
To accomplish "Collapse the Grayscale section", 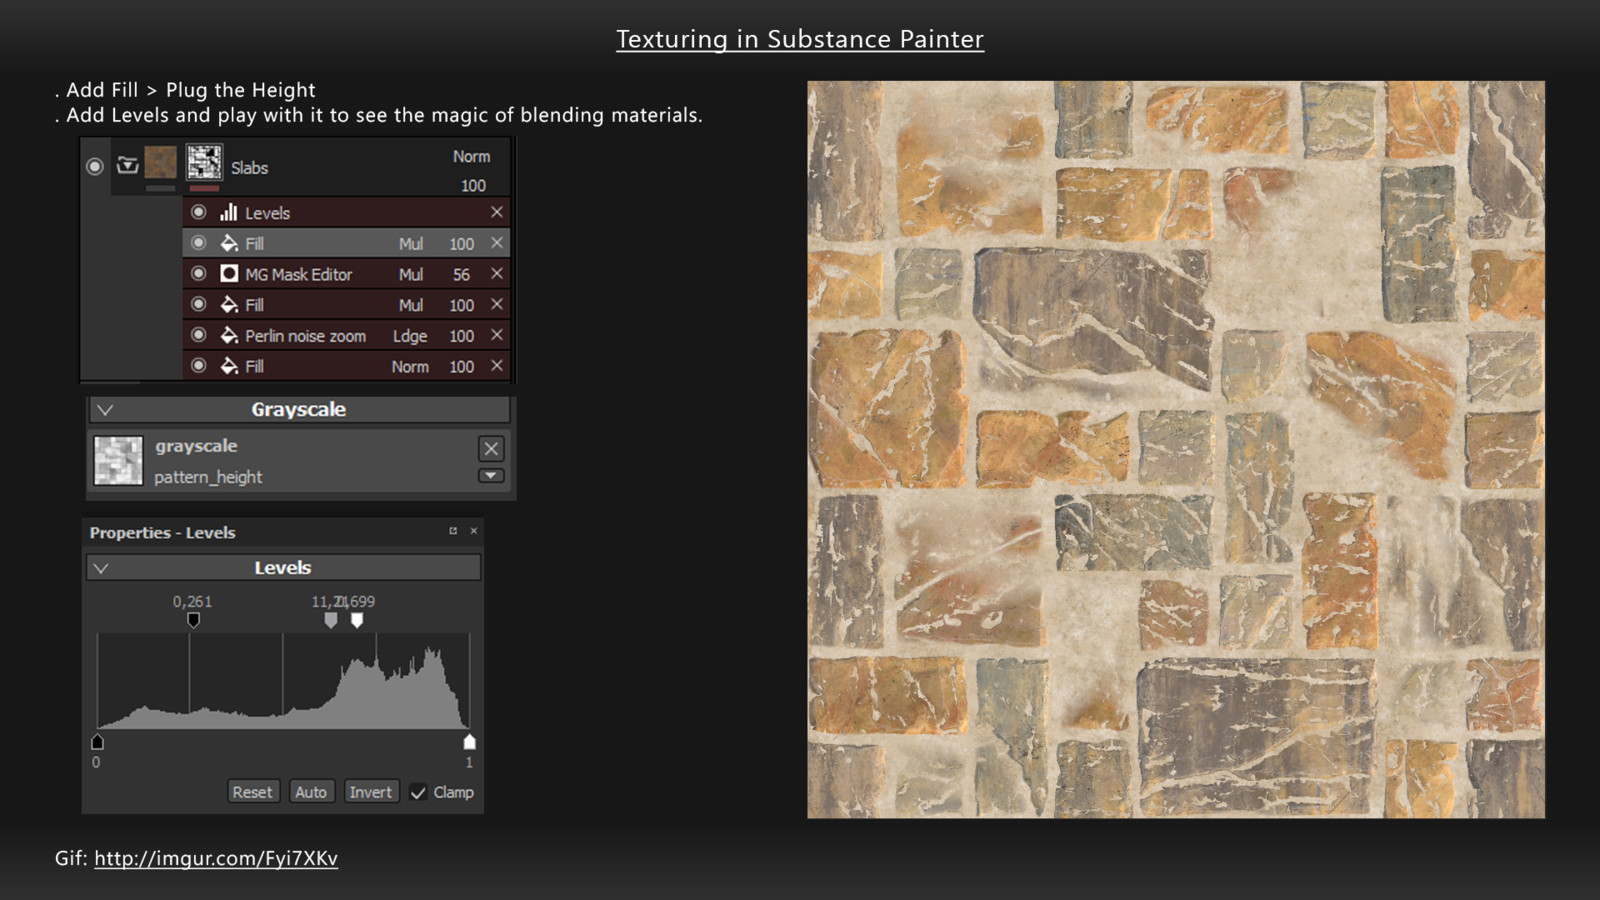I will pyautogui.click(x=105, y=410).
